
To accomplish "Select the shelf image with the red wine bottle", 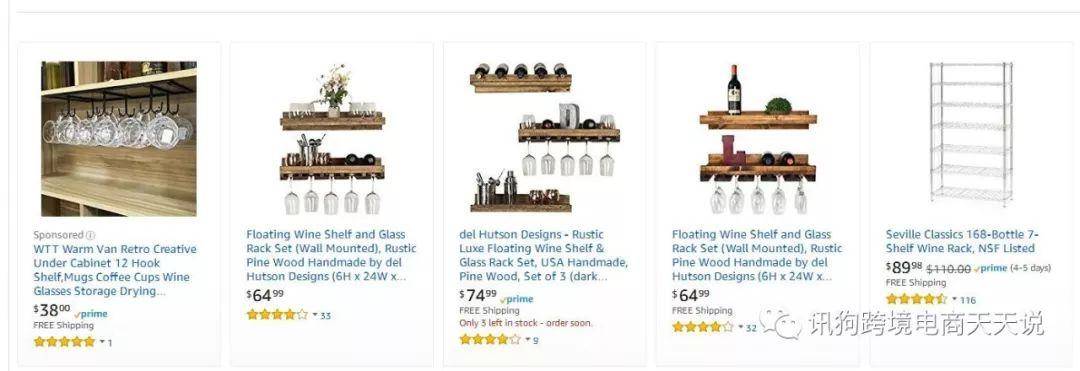I will pos(758,140).
